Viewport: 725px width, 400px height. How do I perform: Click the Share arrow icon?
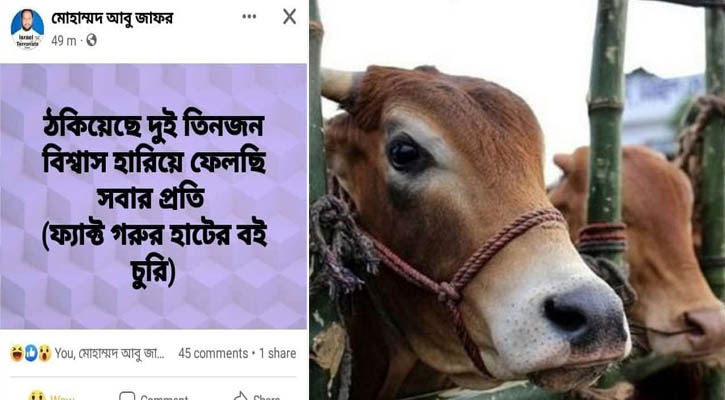(240, 396)
